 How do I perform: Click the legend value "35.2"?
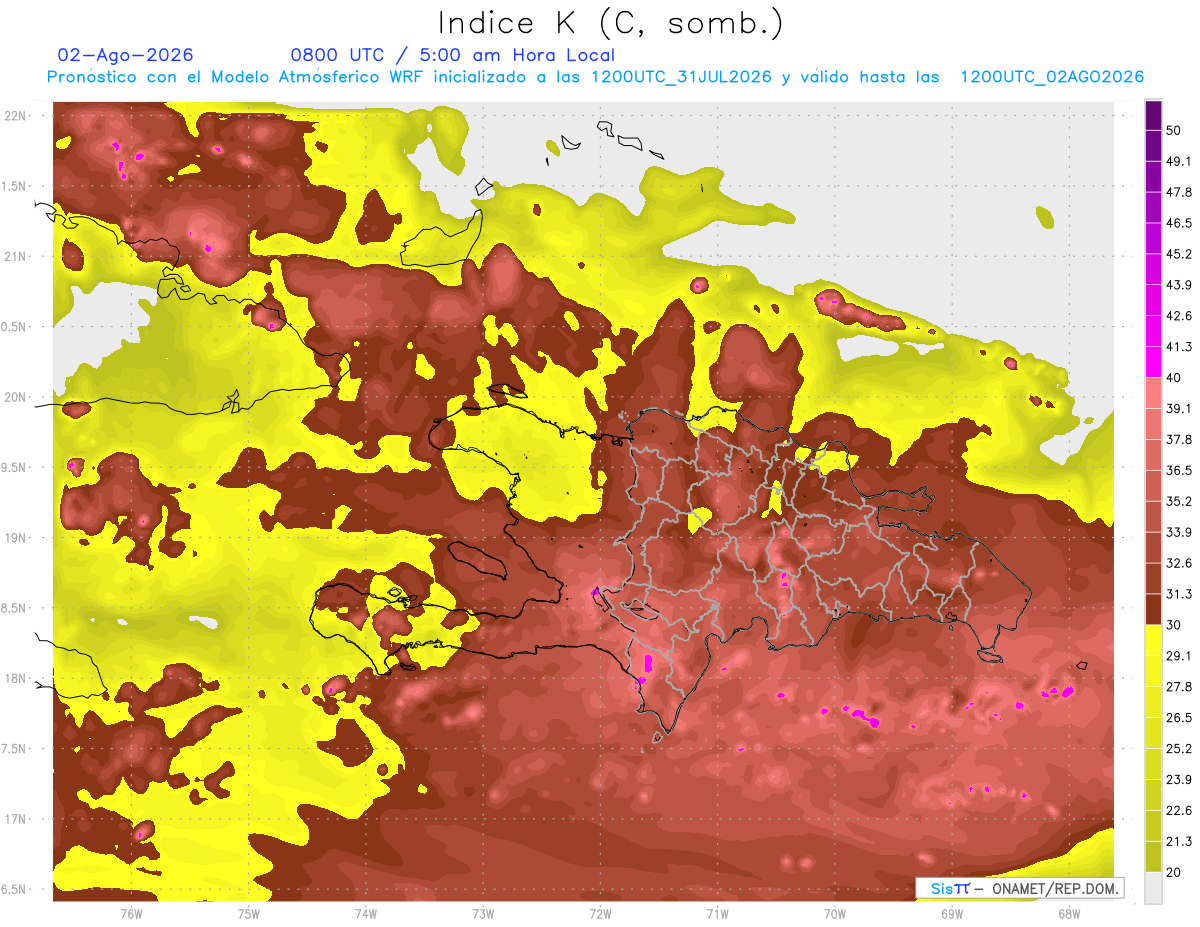pos(1178,501)
